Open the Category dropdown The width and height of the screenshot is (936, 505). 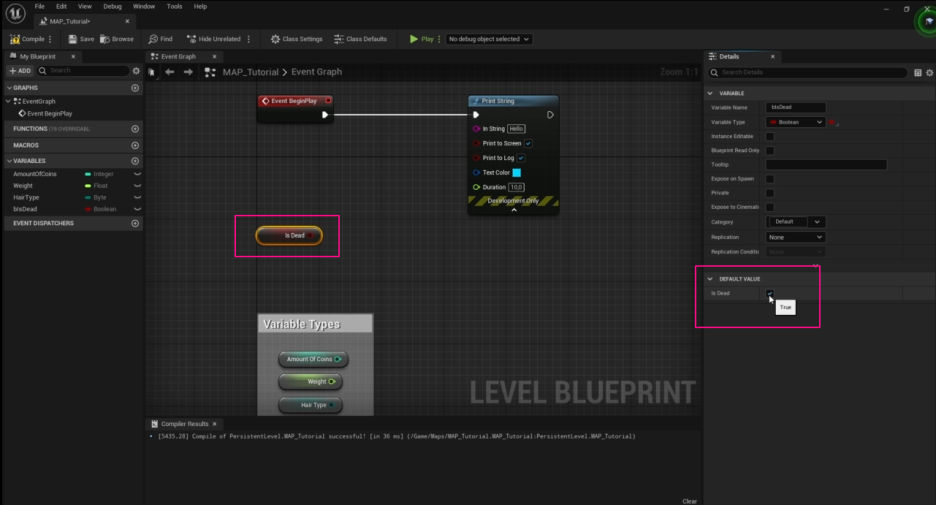[796, 221]
